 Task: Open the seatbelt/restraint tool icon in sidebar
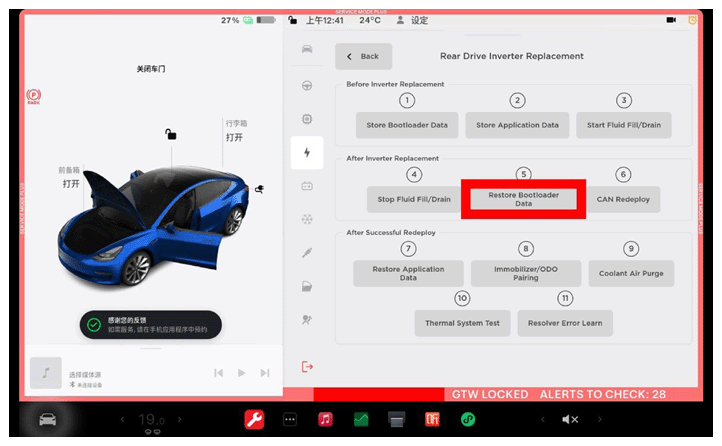click(x=307, y=253)
